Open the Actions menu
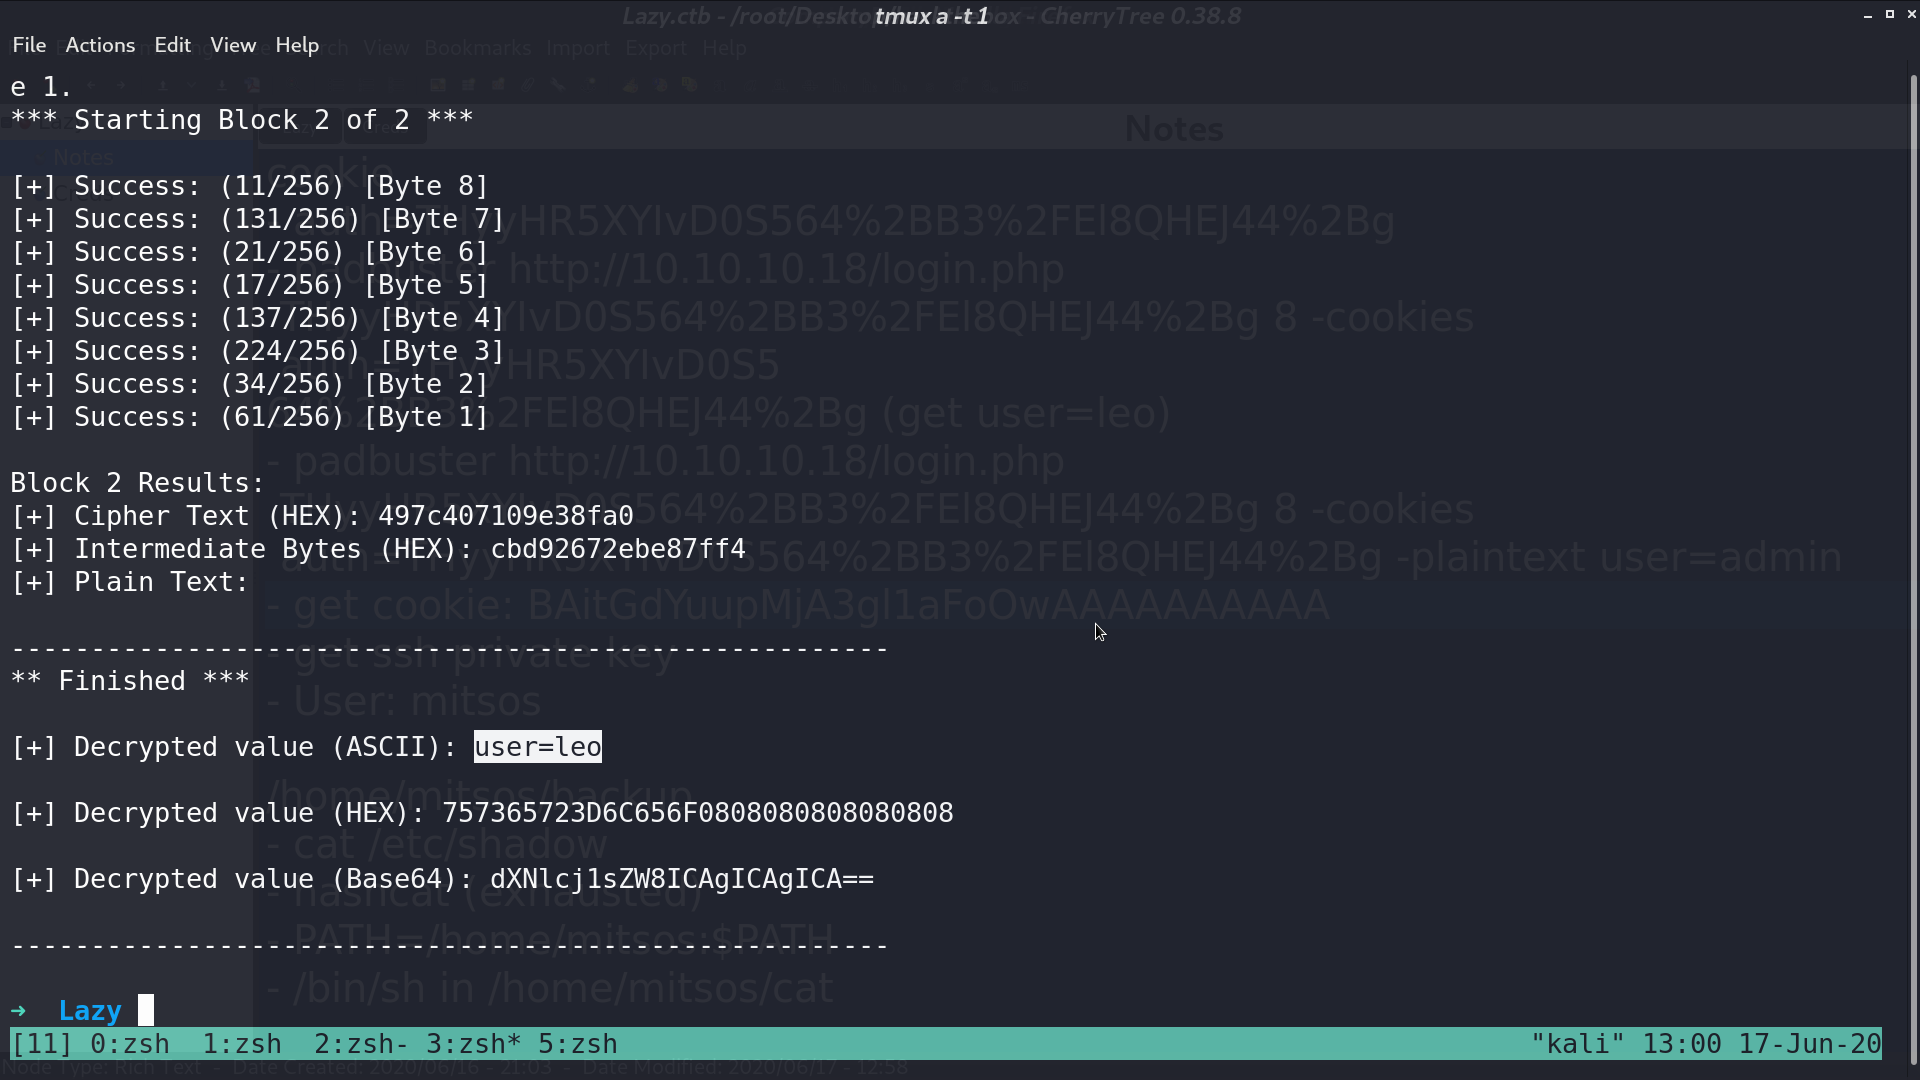The width and height of the screenshot is (1920, 1080). (x=100, y=45)
